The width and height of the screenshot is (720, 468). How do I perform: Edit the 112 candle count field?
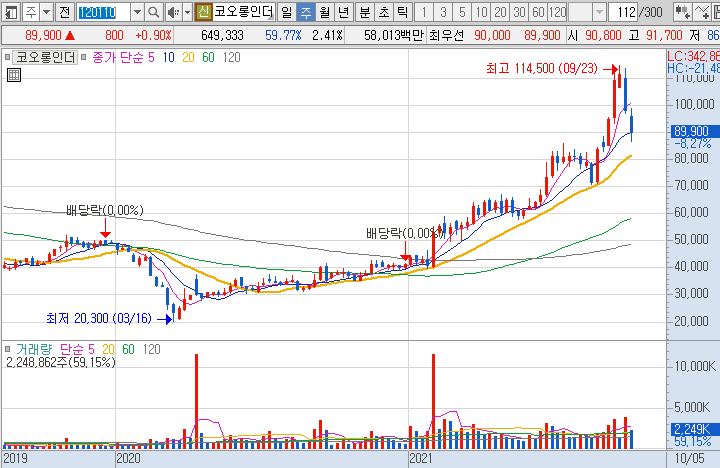pos(623,12)
